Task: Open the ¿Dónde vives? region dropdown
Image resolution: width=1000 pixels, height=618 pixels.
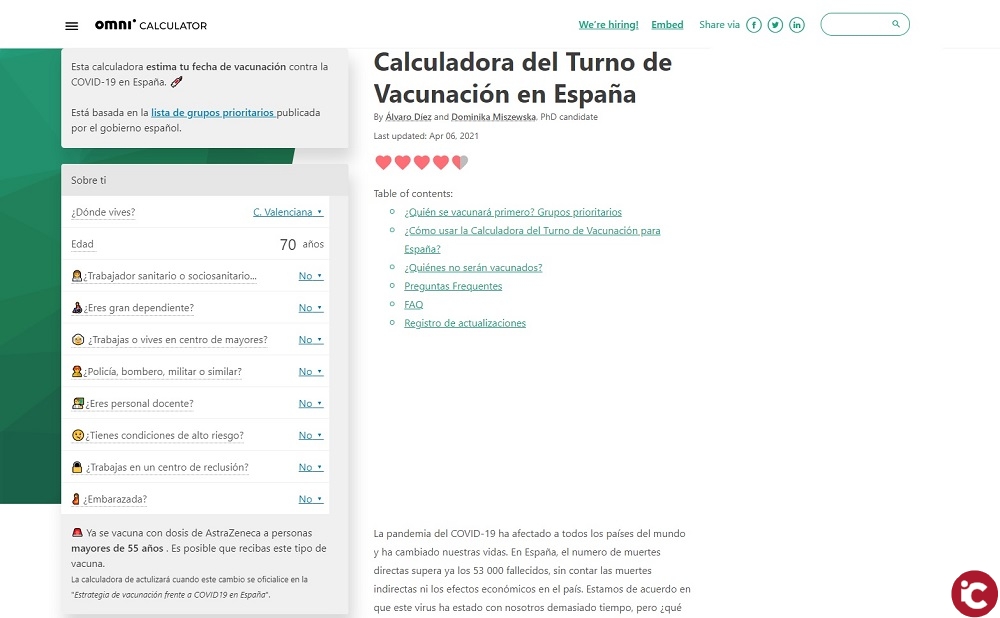Action: 288,212
